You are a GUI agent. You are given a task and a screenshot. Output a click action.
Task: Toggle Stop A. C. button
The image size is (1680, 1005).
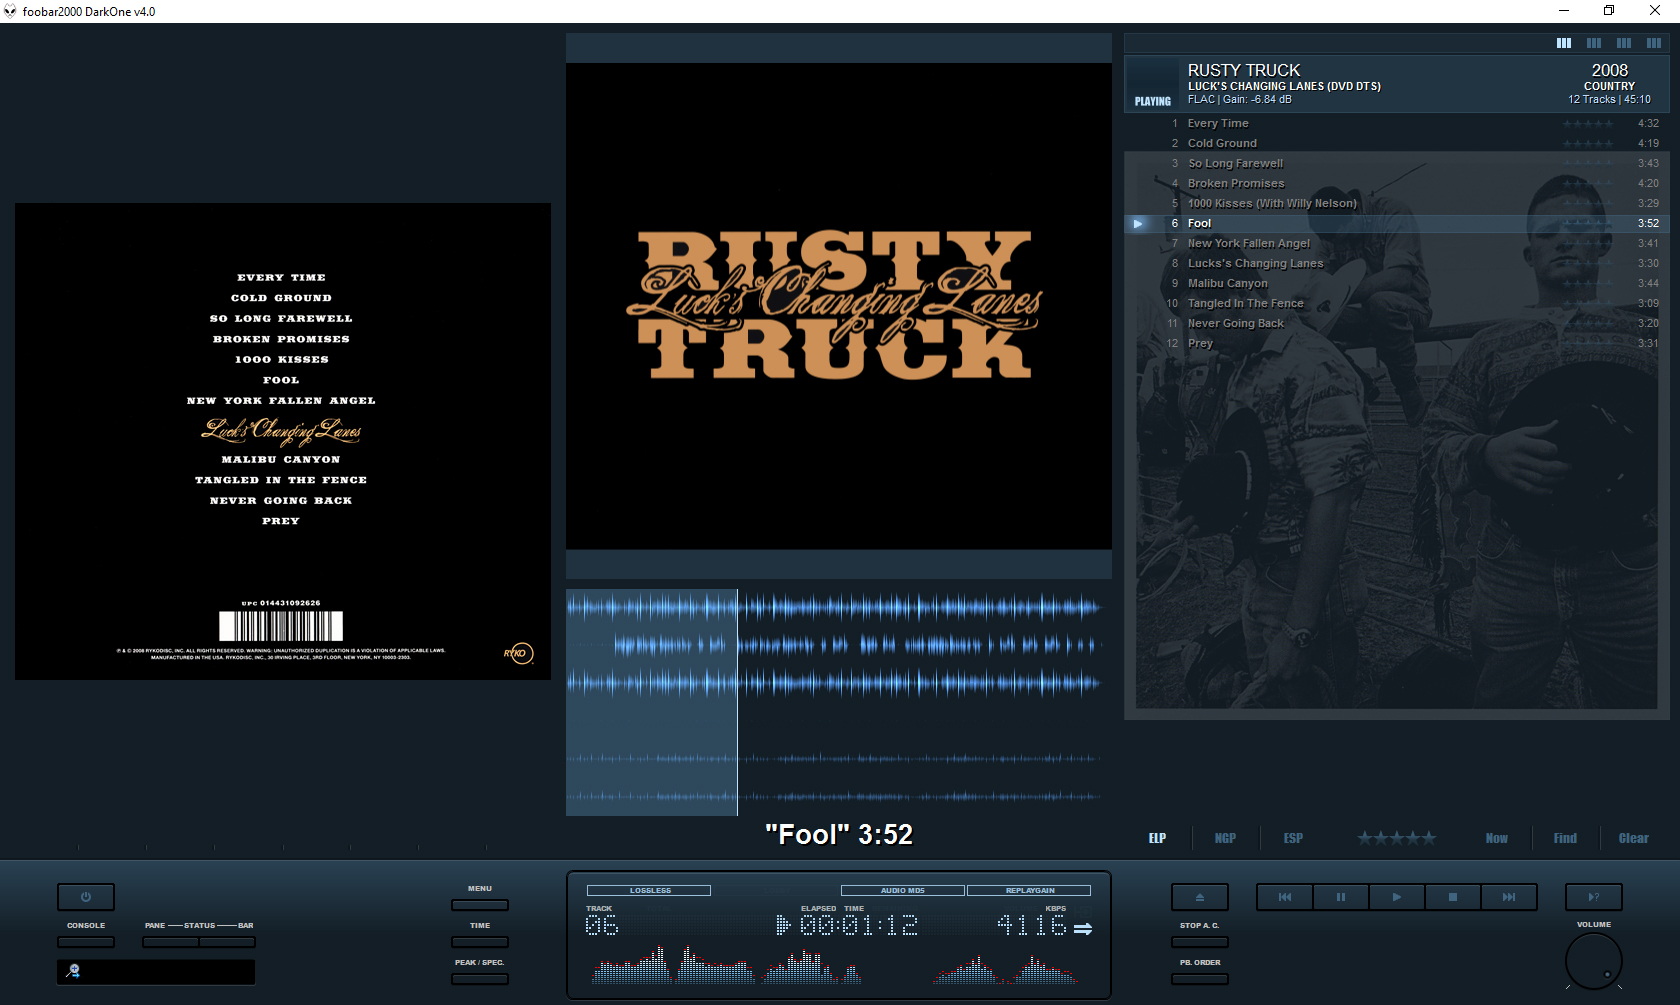tap(1200, 942)
